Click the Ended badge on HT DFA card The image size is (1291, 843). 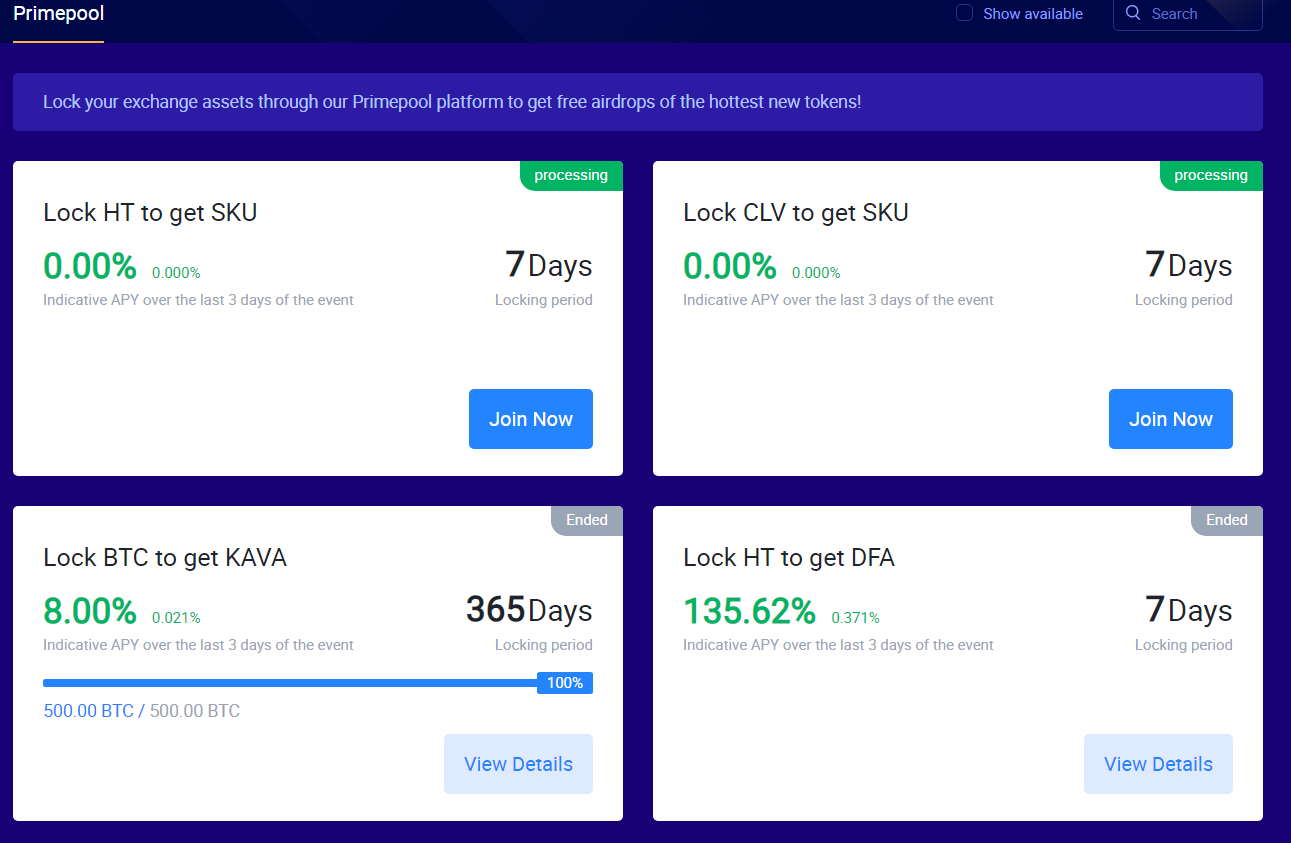click(x=1227, y=521)
